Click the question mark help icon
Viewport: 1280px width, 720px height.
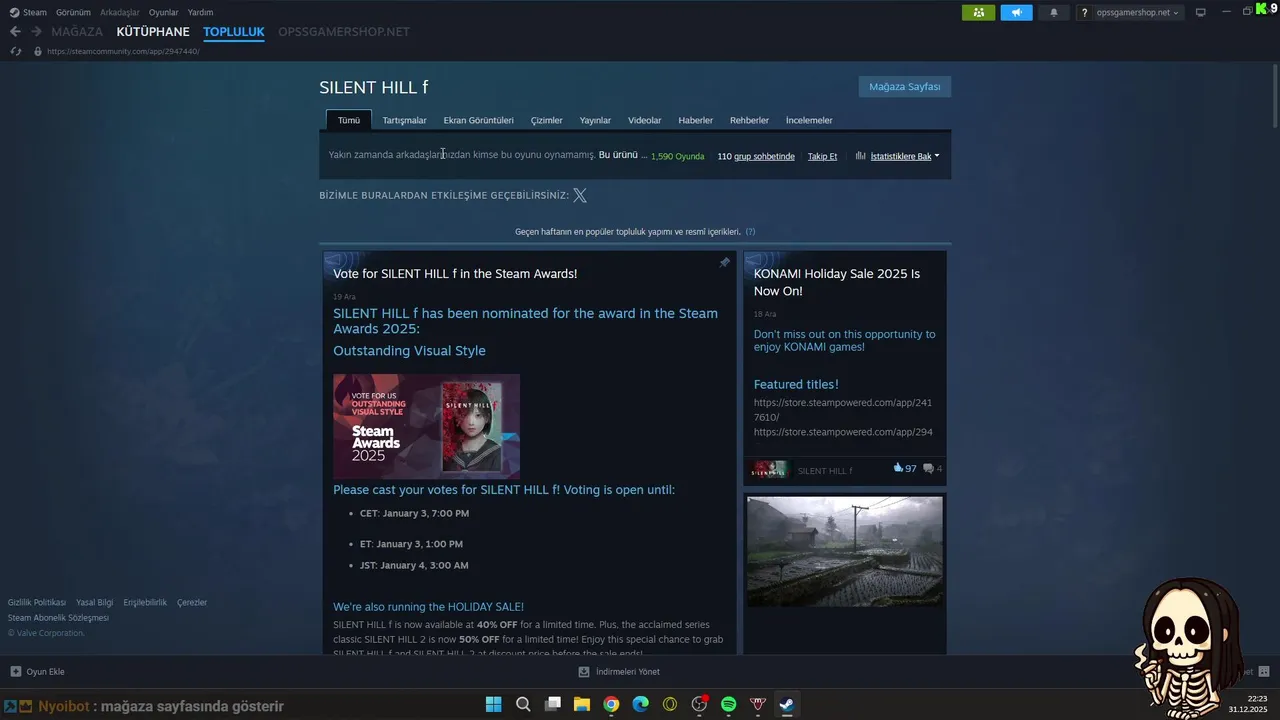(x=1084, y=13)
